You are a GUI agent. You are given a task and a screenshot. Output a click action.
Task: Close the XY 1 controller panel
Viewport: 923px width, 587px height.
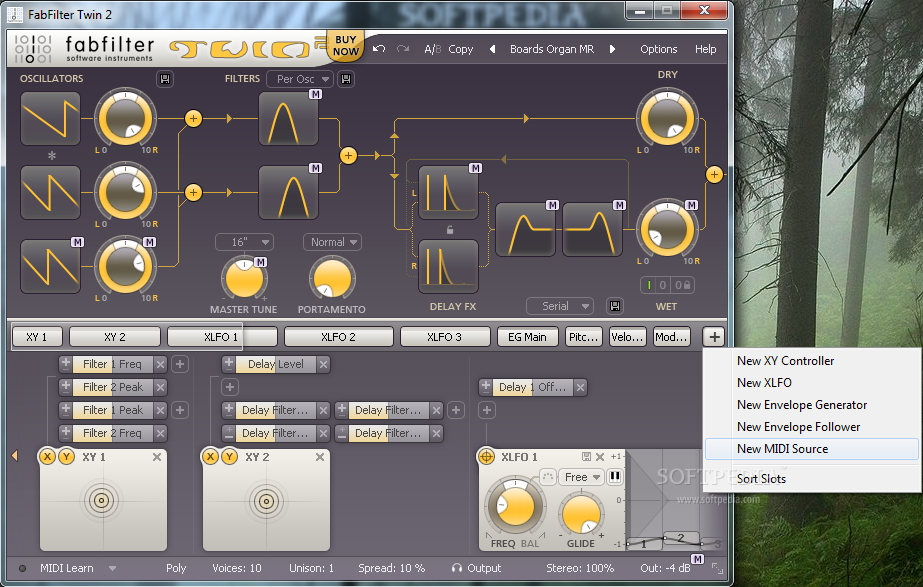[157, 457]
